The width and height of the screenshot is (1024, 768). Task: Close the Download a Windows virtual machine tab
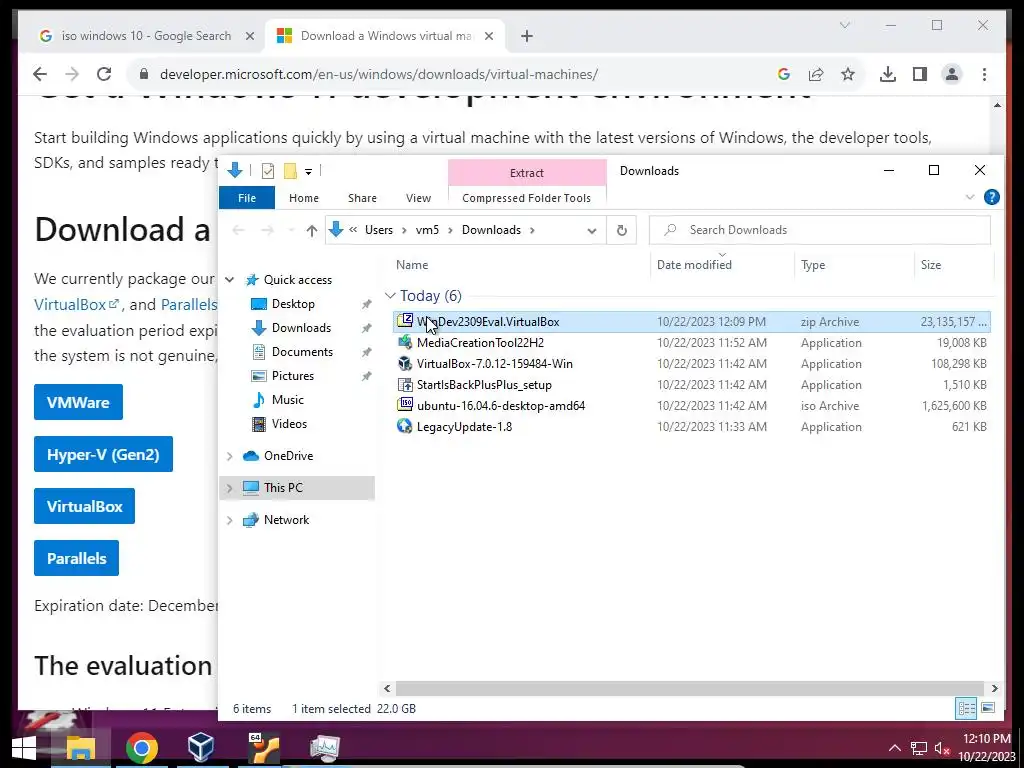(488, 36)
